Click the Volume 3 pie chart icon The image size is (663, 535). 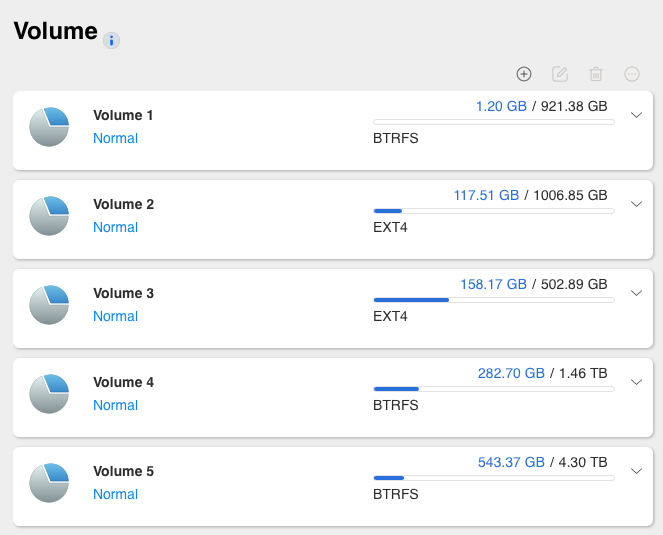coord(49,305)
